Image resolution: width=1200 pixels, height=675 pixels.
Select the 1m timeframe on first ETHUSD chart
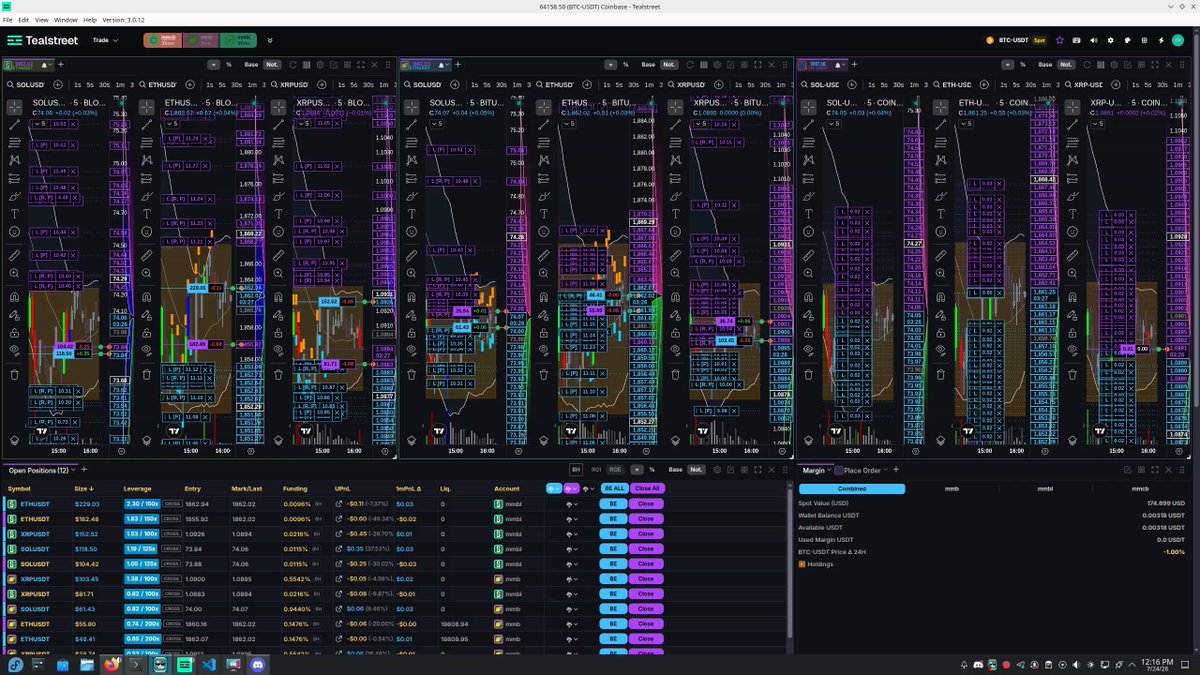coord(251,85)
